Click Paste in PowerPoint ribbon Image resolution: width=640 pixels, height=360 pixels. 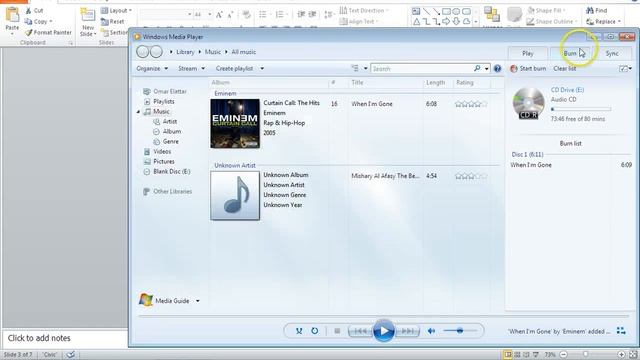tap(12, 20)
